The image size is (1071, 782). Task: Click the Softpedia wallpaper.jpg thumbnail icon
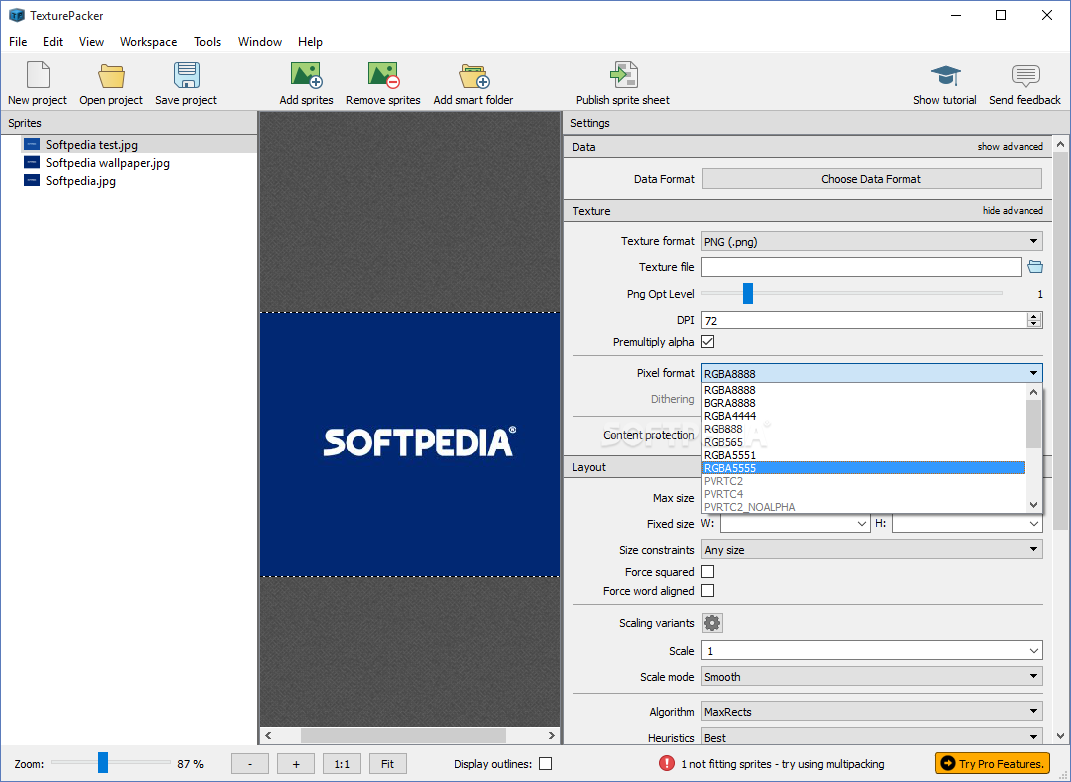[31, 163]
